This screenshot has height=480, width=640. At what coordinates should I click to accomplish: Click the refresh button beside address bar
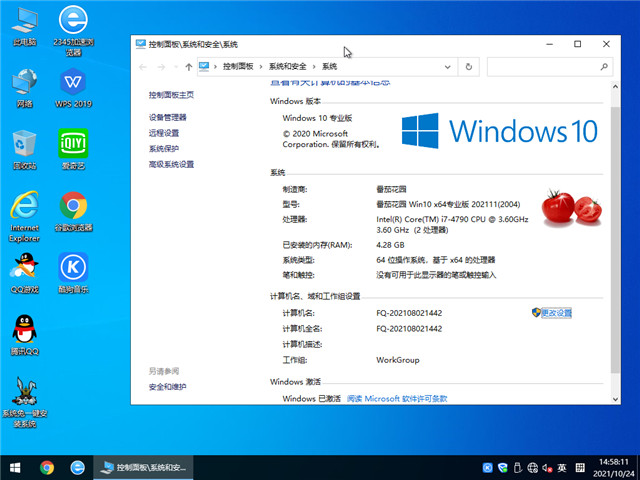470,67
